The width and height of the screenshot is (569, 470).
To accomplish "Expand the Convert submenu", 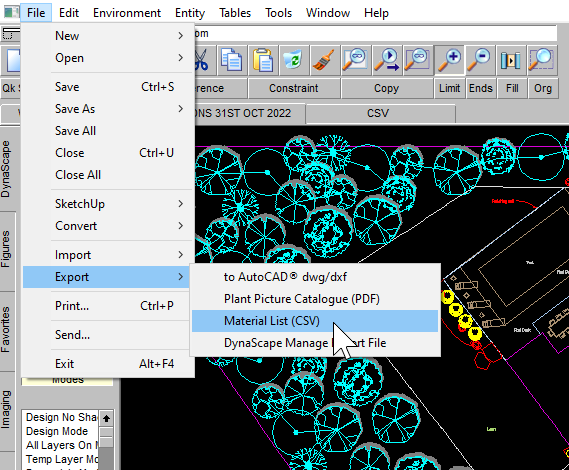I will pyautogui.click(x=108, y=226).
